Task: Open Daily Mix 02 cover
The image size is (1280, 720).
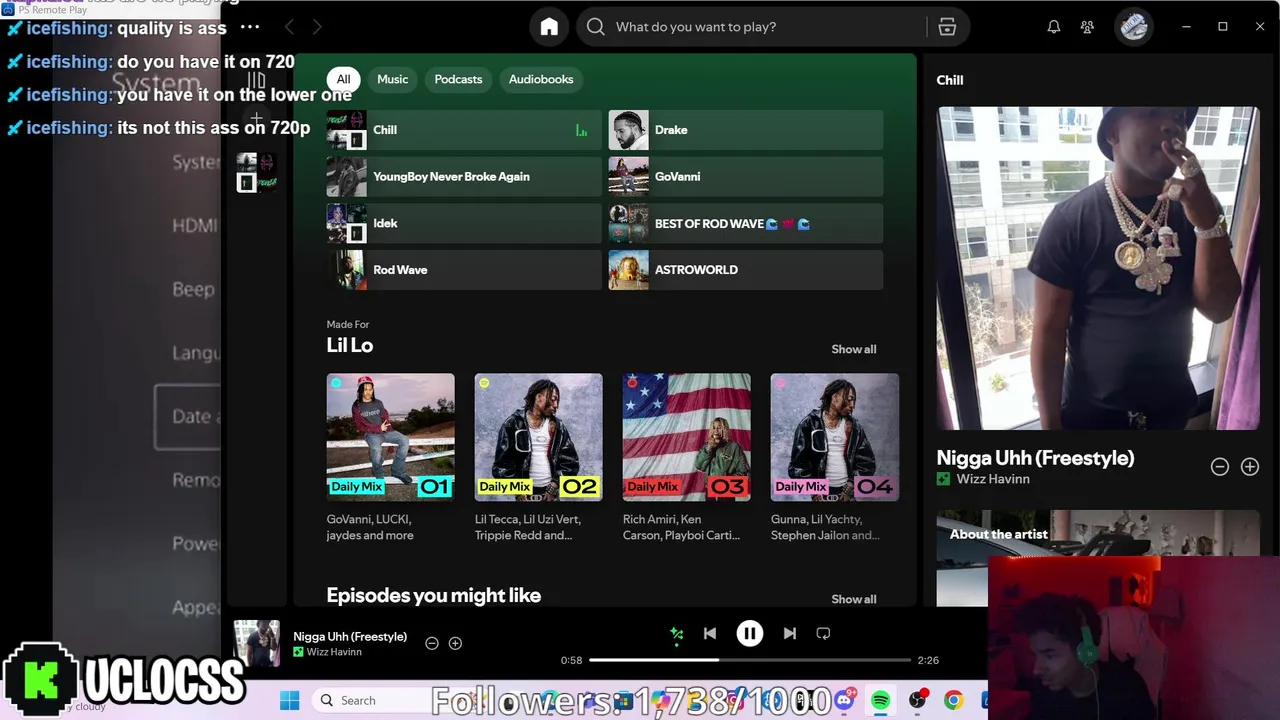Action: [x=538, y=437]
